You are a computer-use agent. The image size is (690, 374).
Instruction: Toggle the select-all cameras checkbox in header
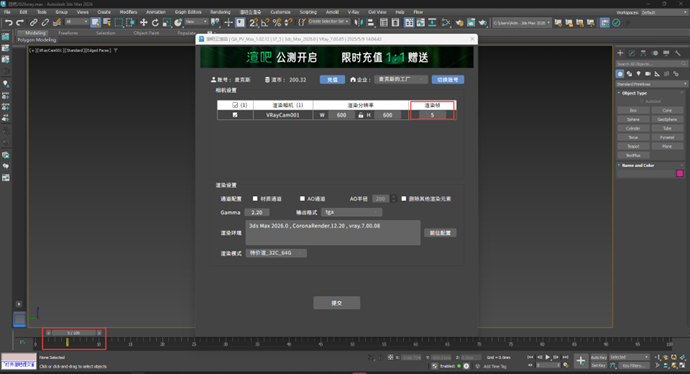[235, 105]
